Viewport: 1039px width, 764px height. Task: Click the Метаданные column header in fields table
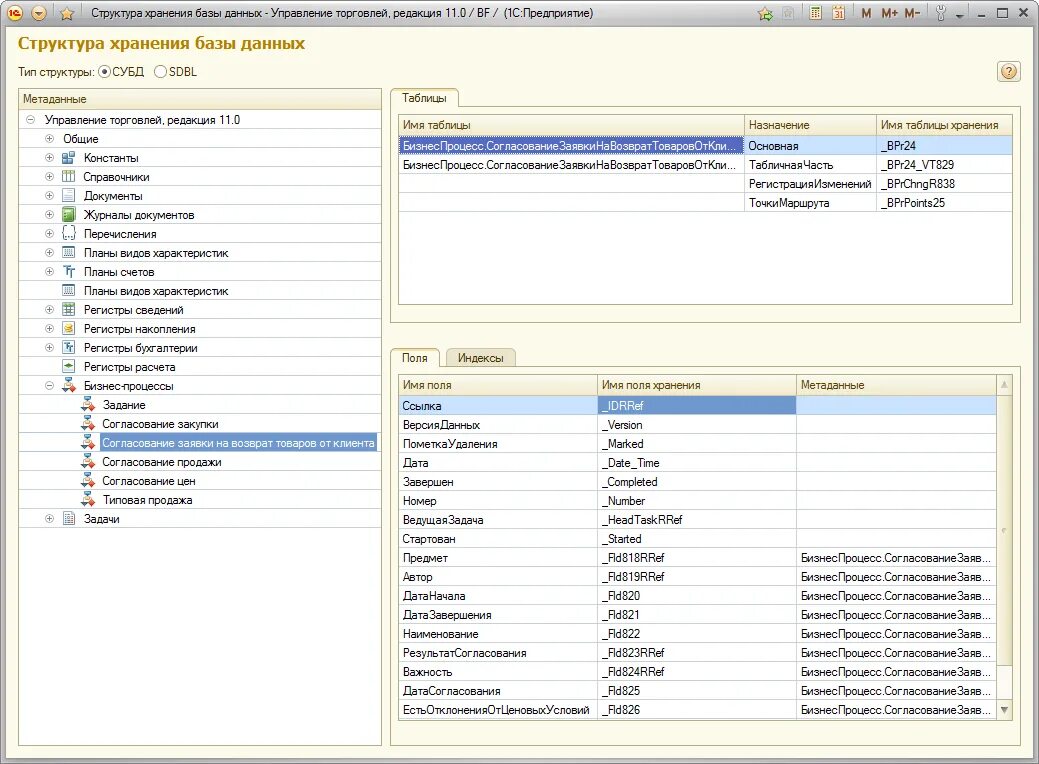pos(897,385)
